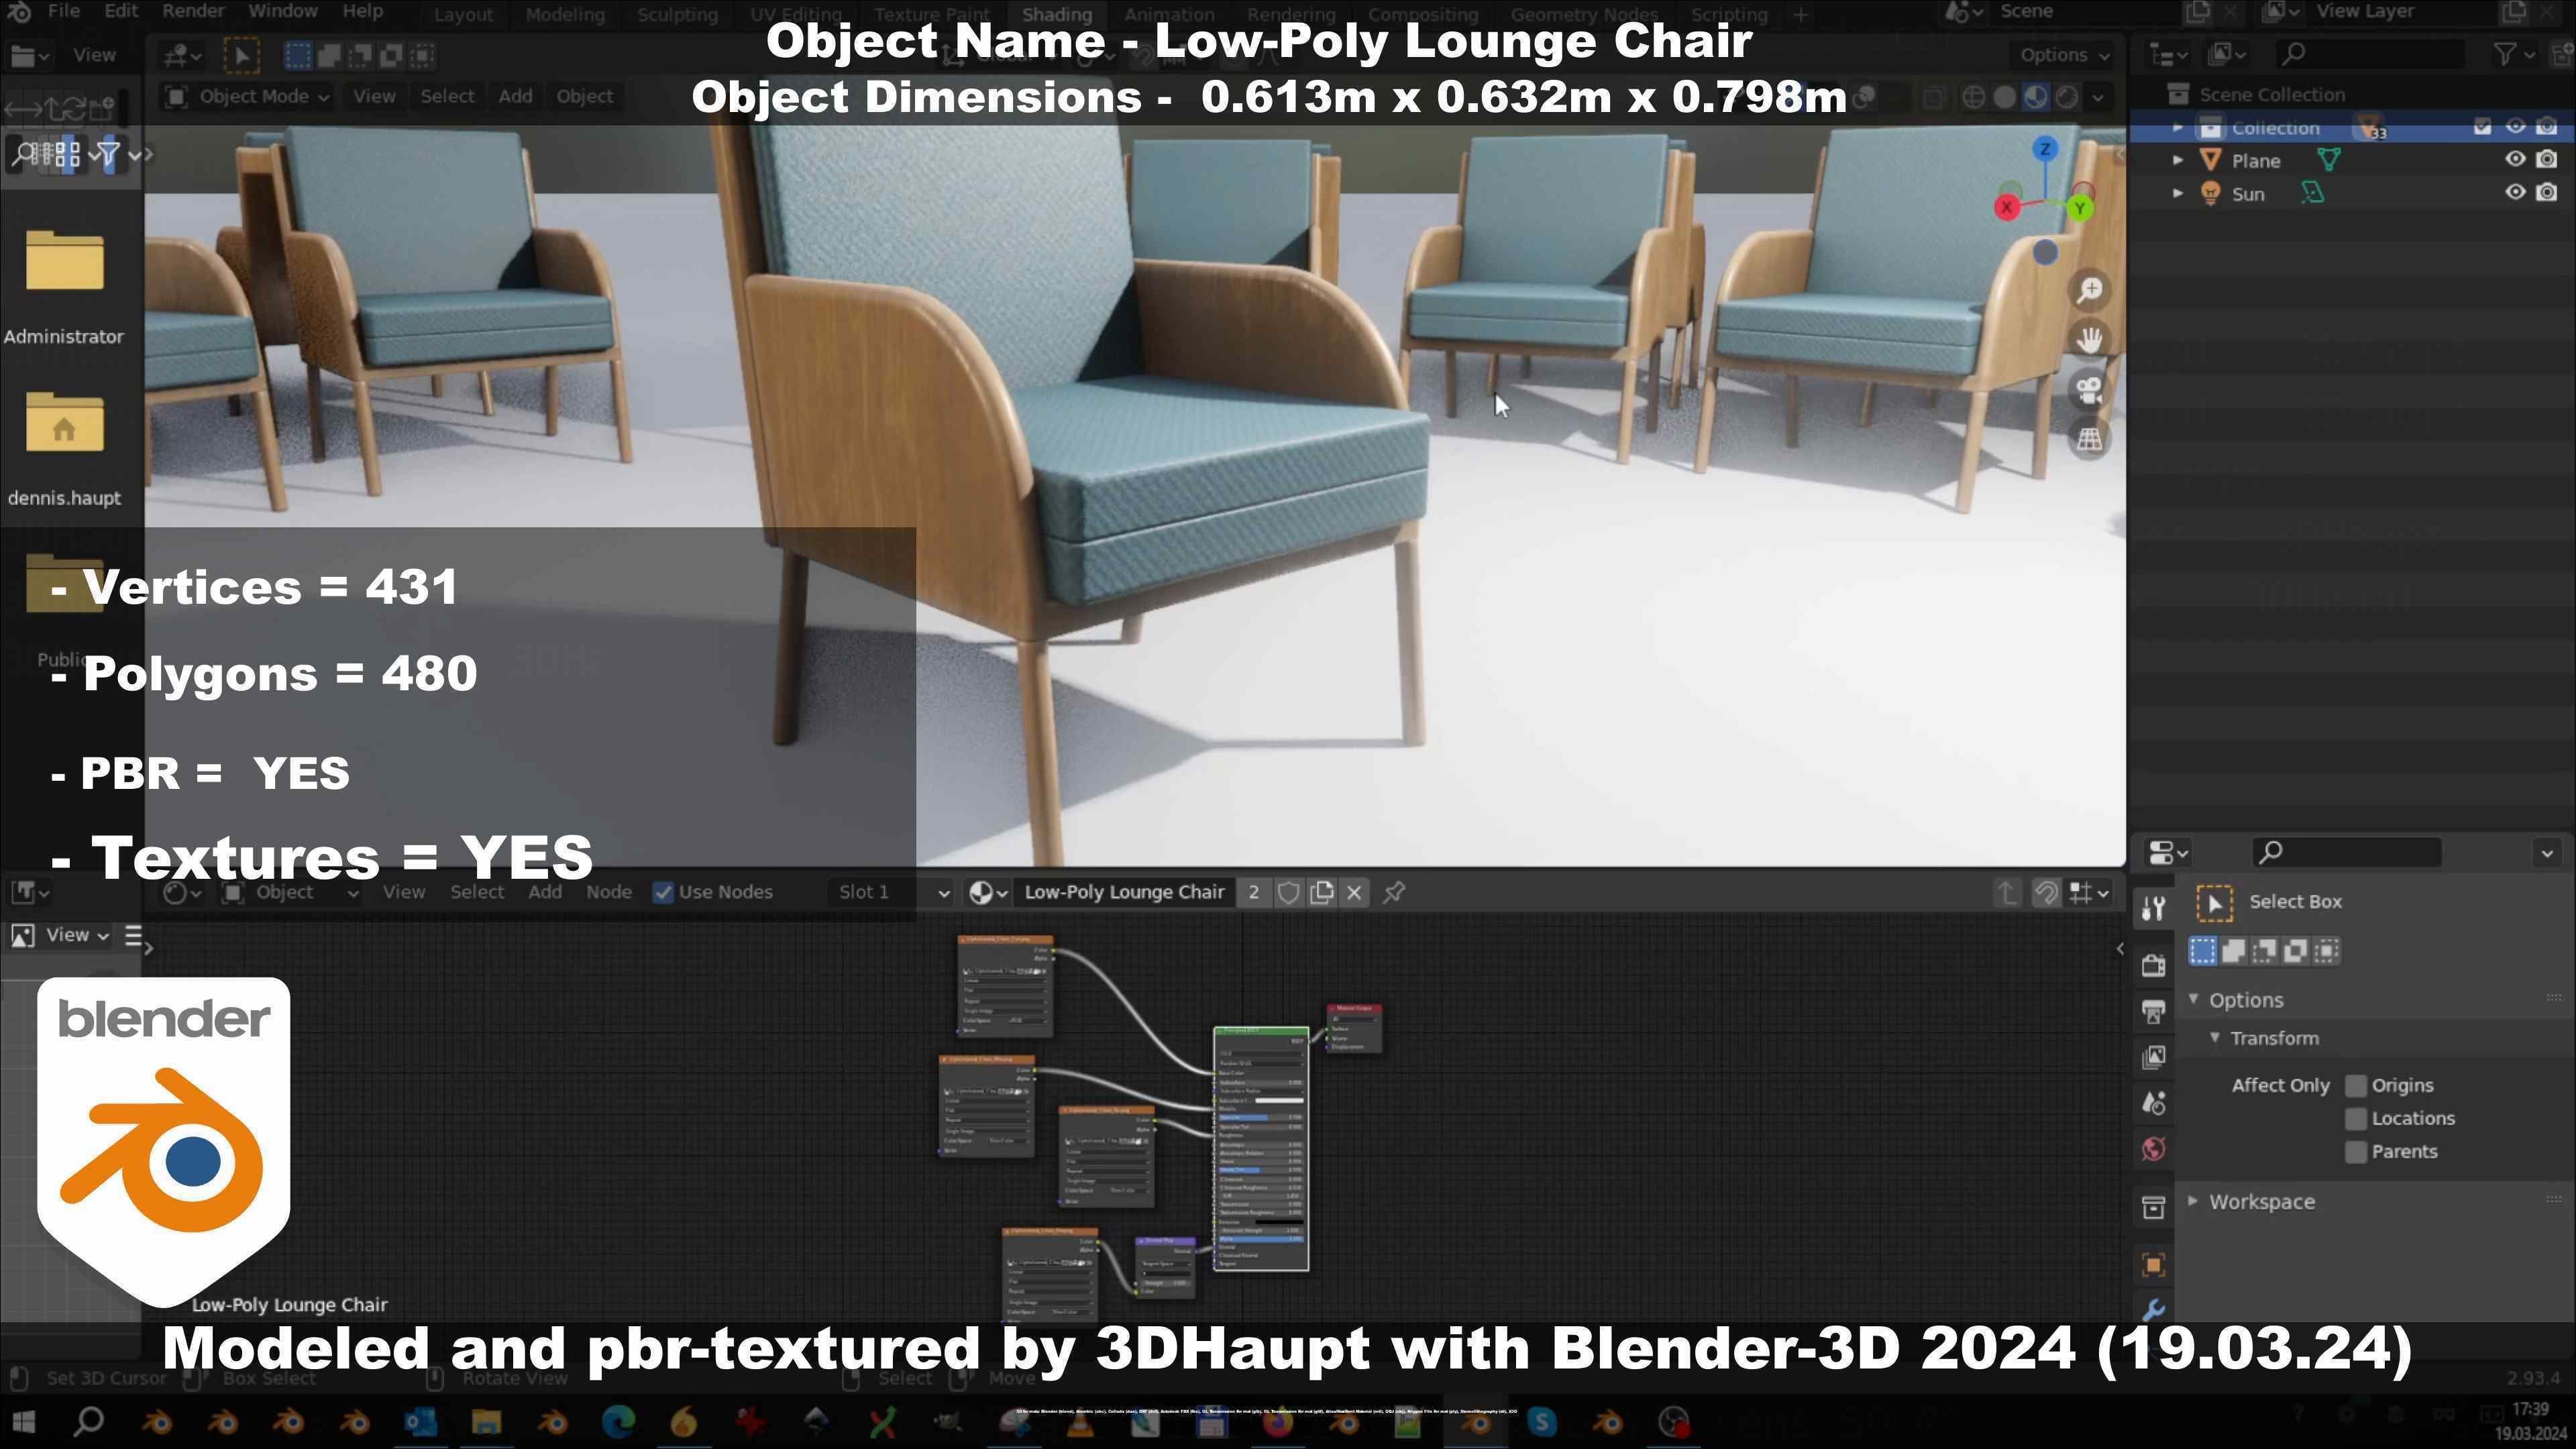Click the pan view hand icon

pyautogui.click(x=2089, y=340)
